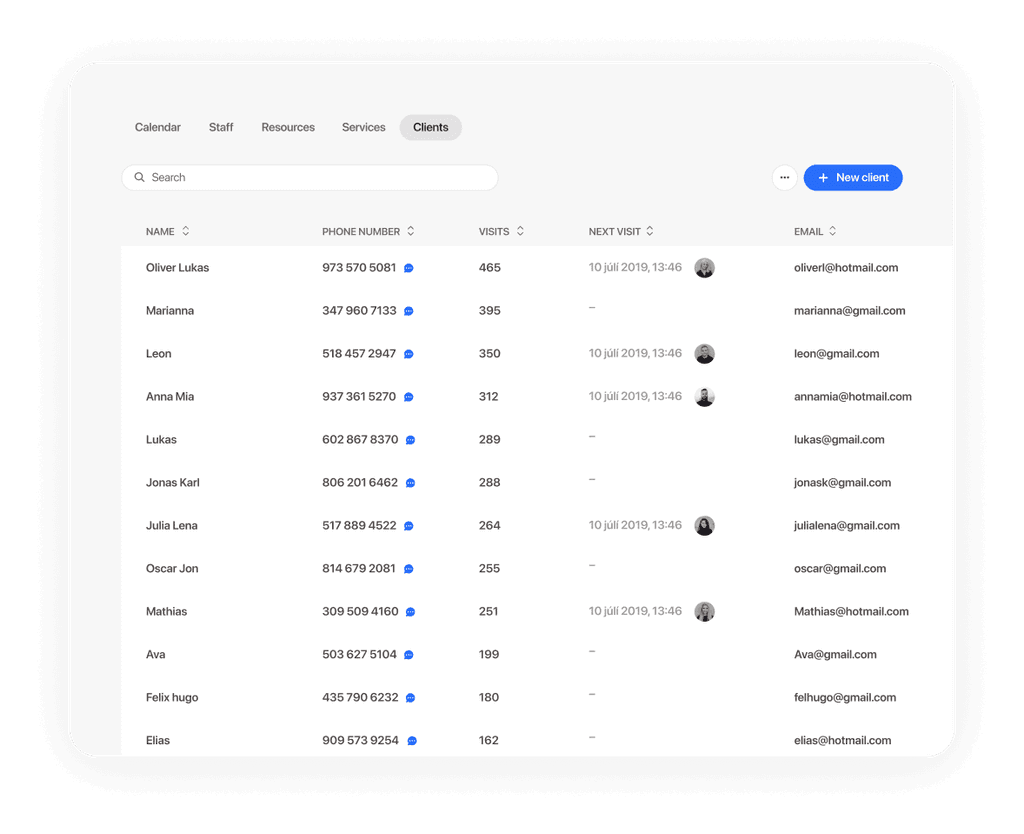The image size is (1024, 834).
Task: Open julialena@gmail.com email link
Action: point(846,525)
